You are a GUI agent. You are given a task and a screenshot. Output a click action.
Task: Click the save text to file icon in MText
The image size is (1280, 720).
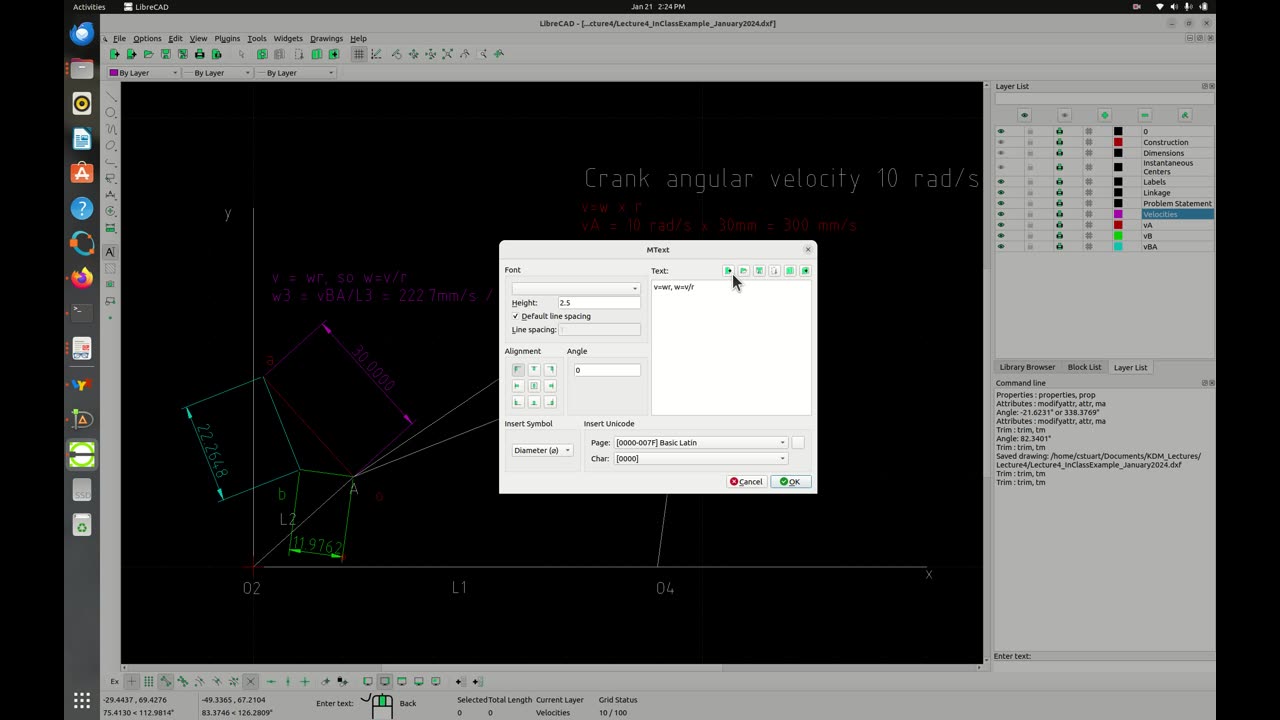(759, 271)
